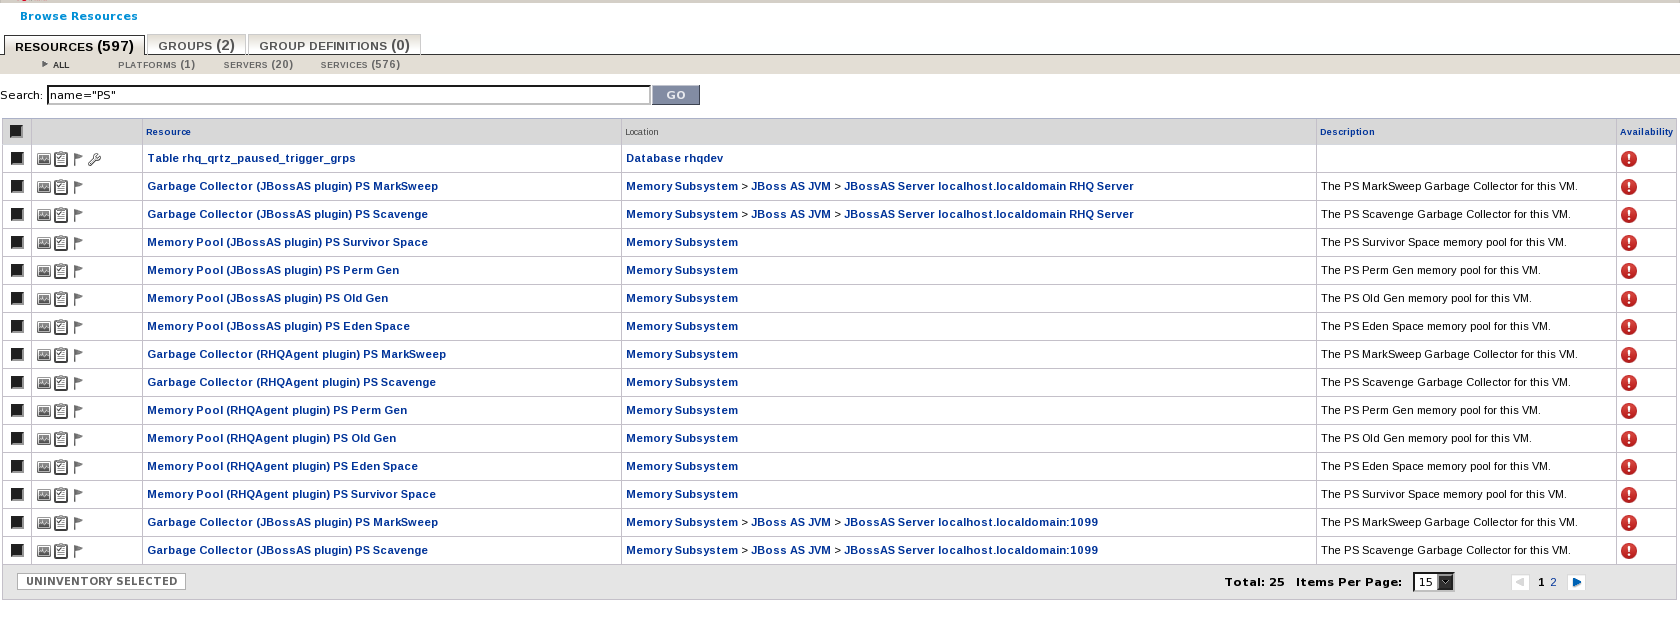Filter by Services (576)

(360, 64)
